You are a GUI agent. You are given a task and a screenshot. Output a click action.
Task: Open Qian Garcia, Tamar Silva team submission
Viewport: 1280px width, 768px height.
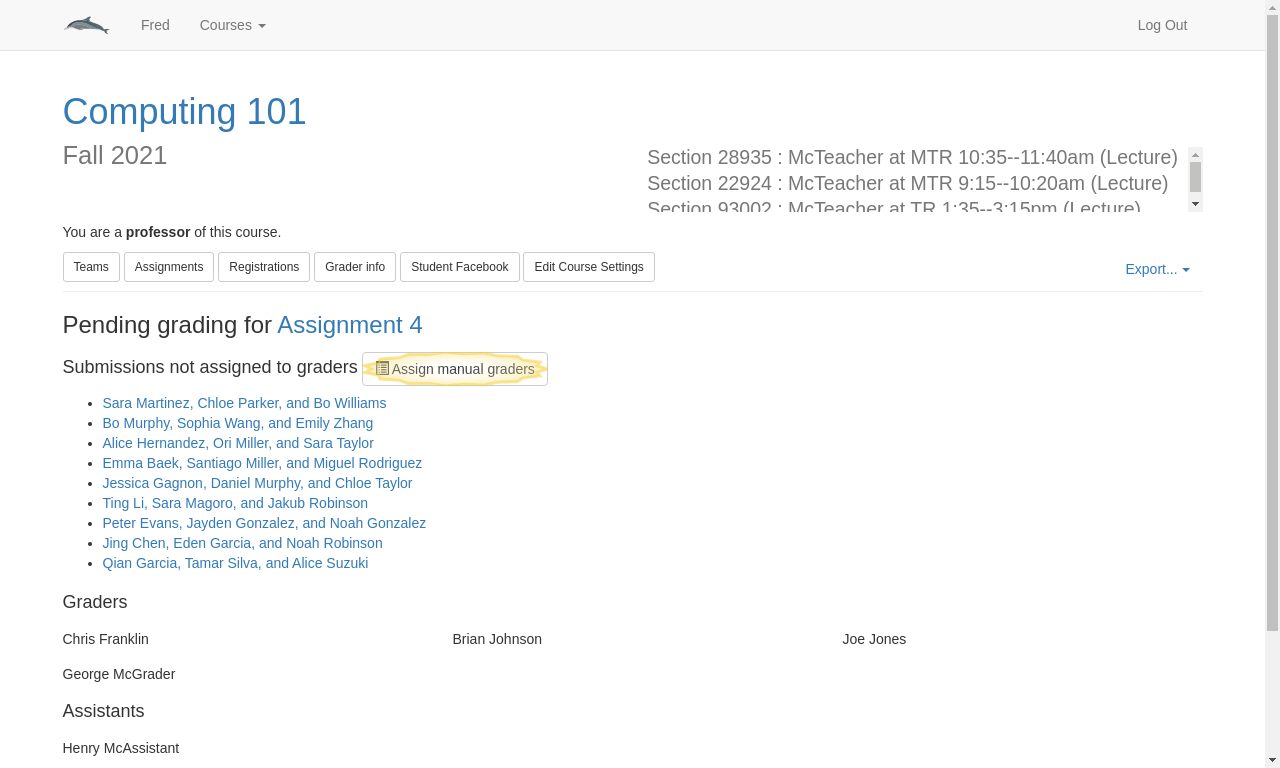235,563
